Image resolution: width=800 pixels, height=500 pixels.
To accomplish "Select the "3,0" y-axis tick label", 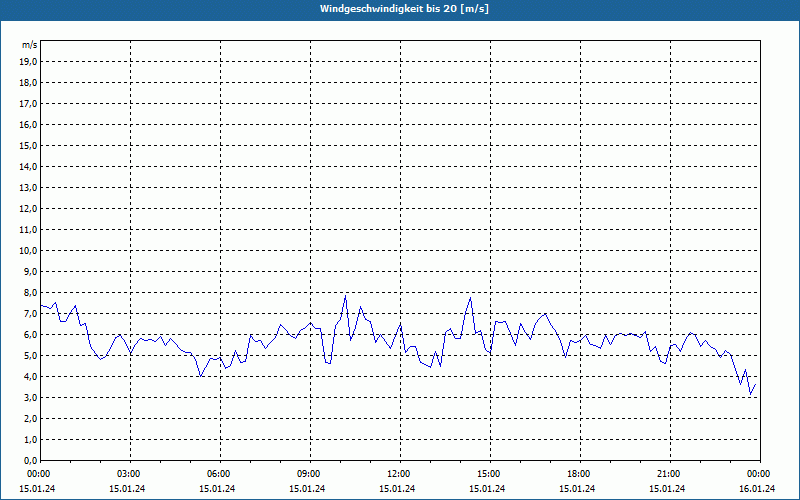I will [30, 397].
